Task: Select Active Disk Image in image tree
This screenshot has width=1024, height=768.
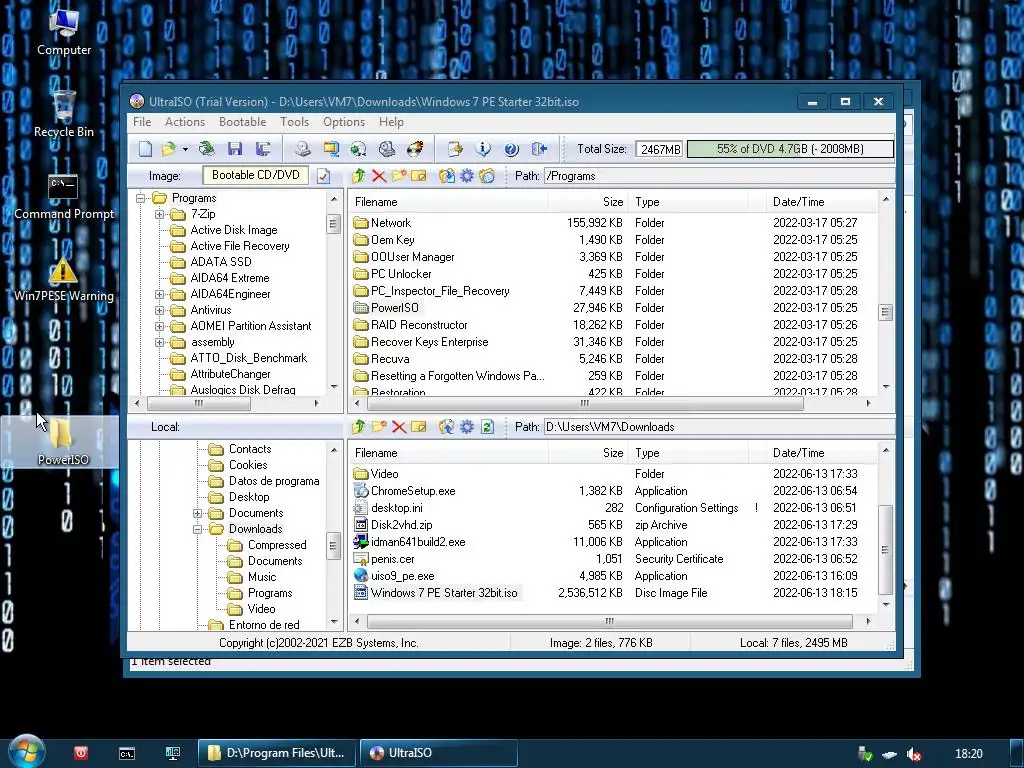Action: [x=233, y=230]
